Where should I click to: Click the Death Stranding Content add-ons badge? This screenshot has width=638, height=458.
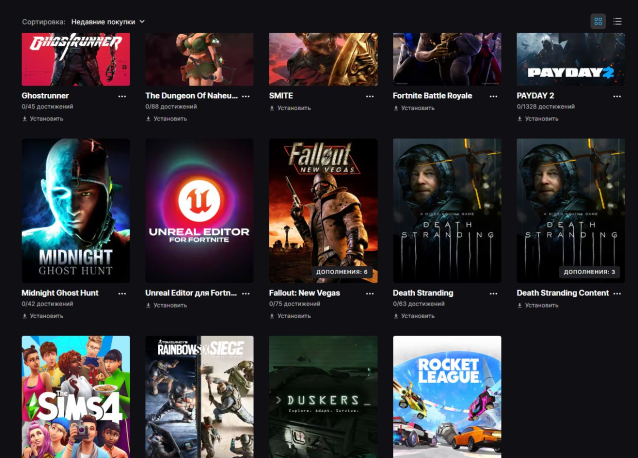(589, 272)
